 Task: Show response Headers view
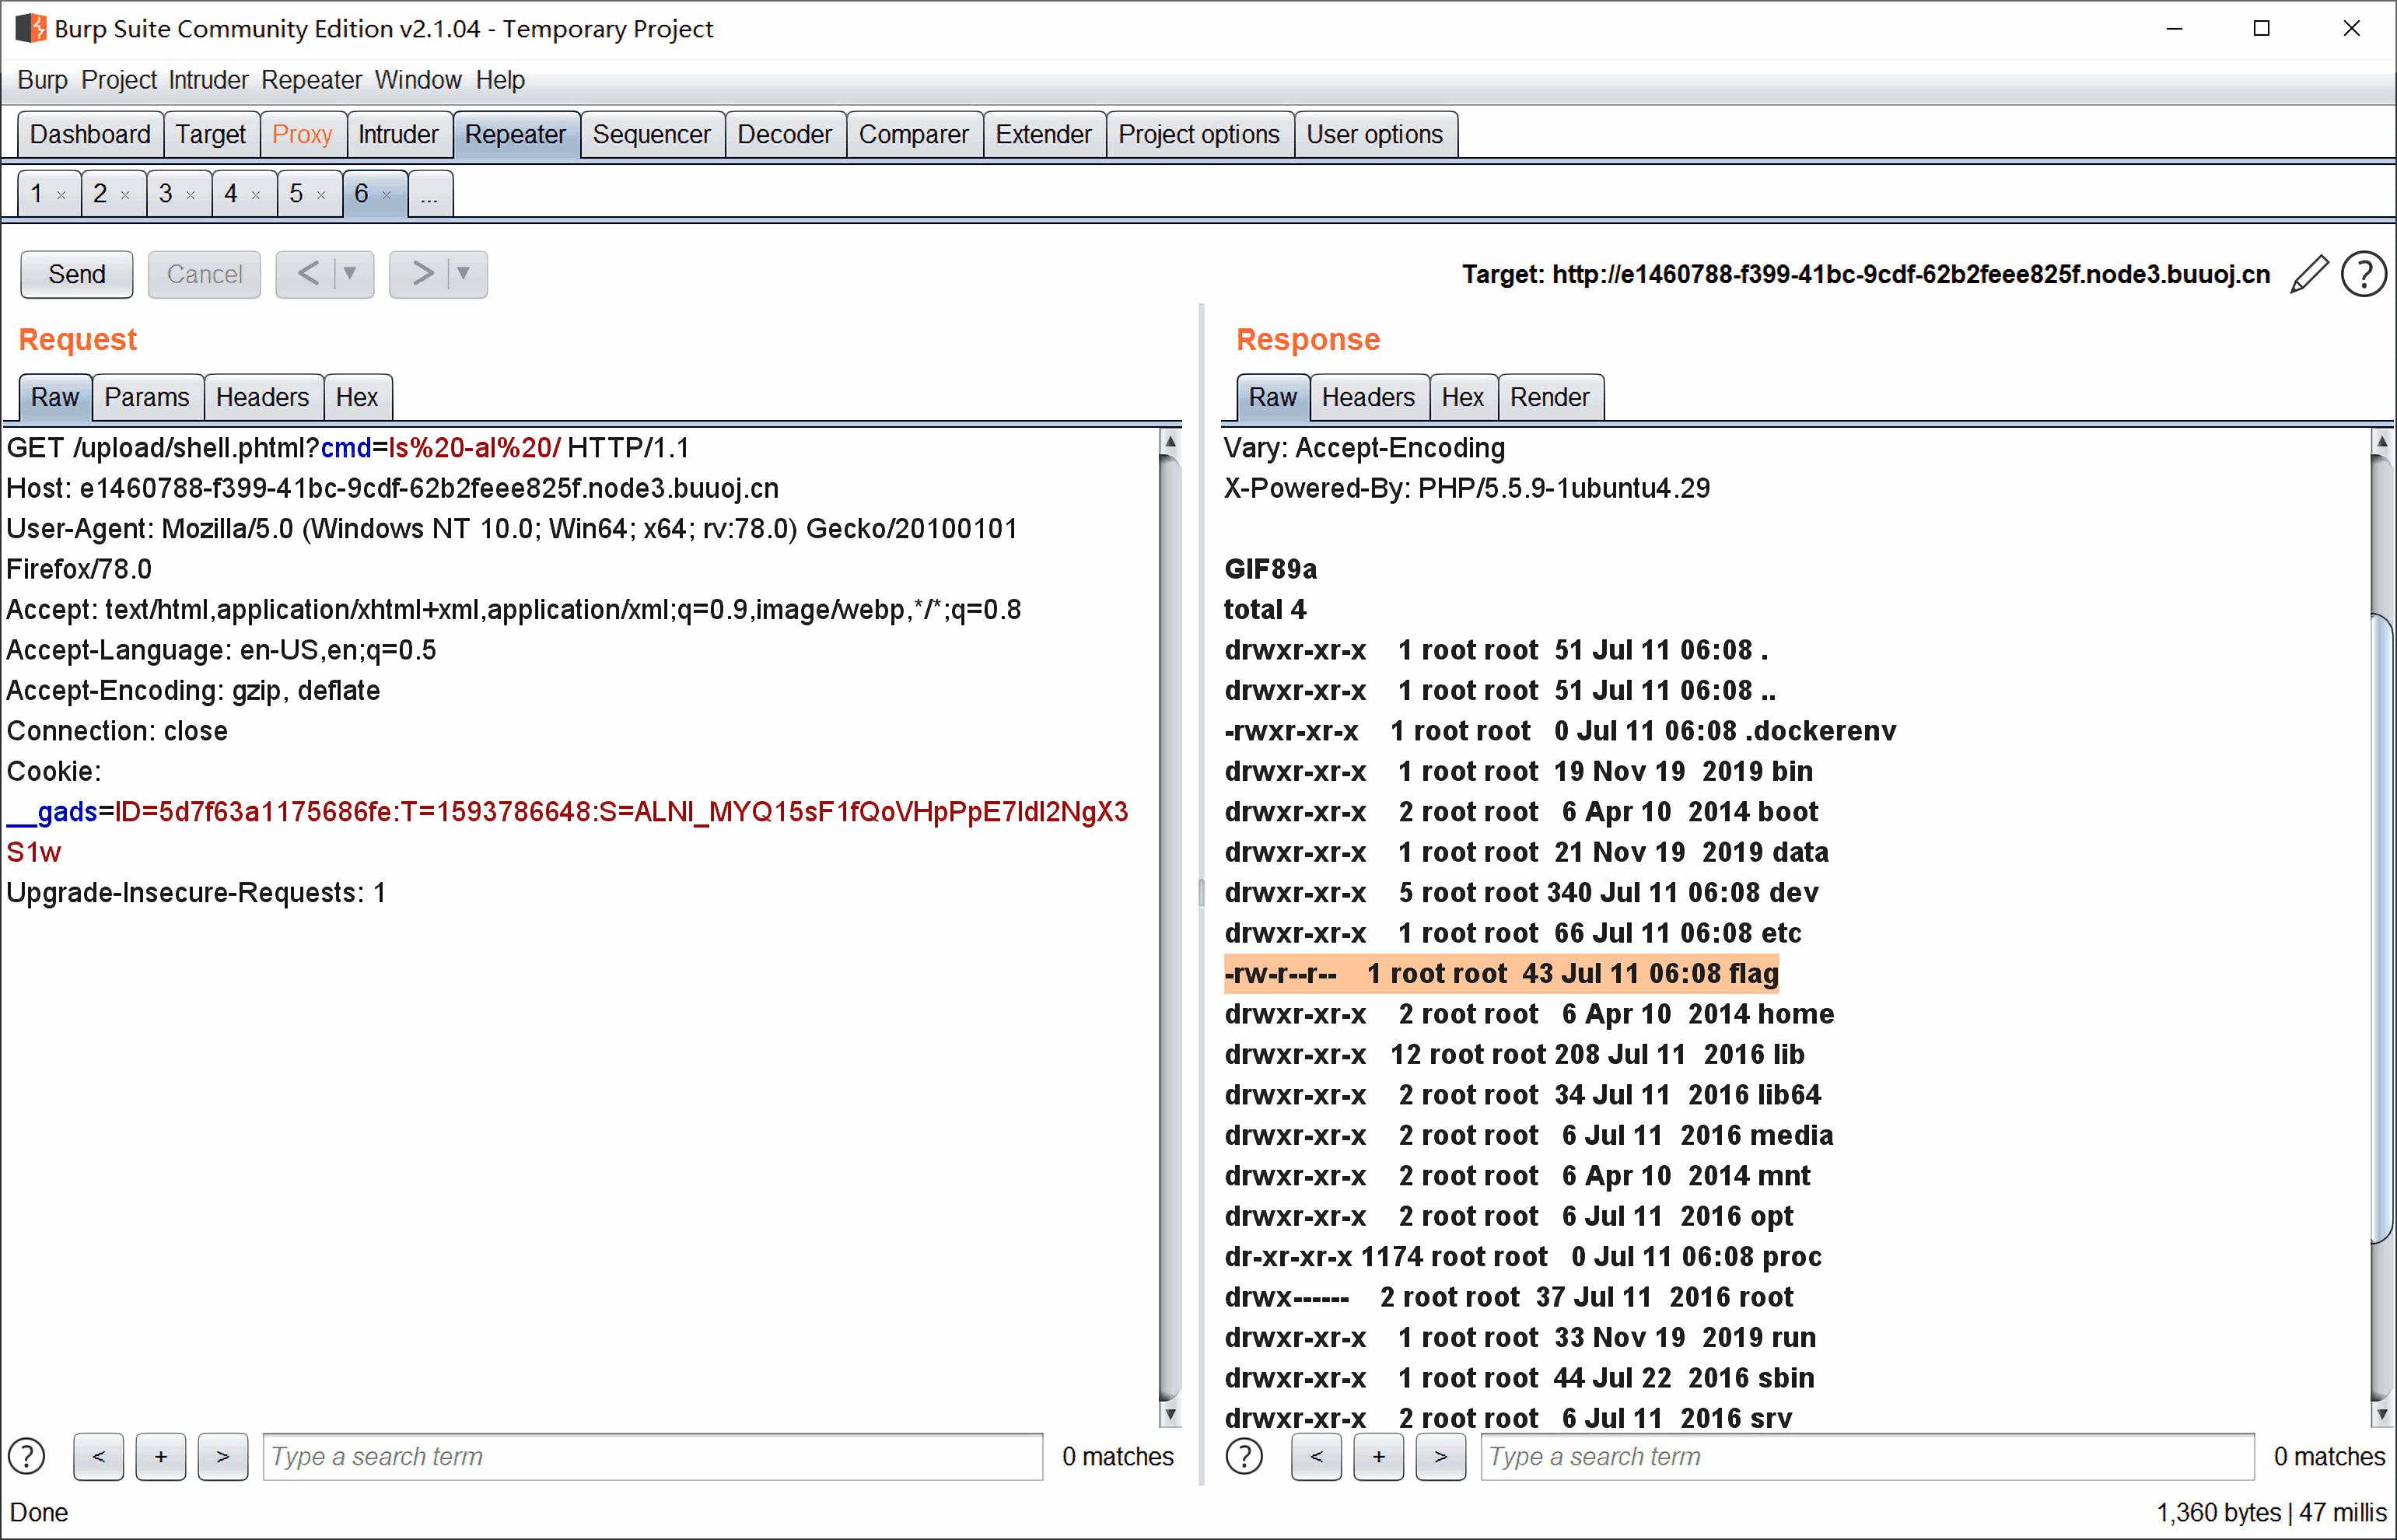[x=1368, y=397]
